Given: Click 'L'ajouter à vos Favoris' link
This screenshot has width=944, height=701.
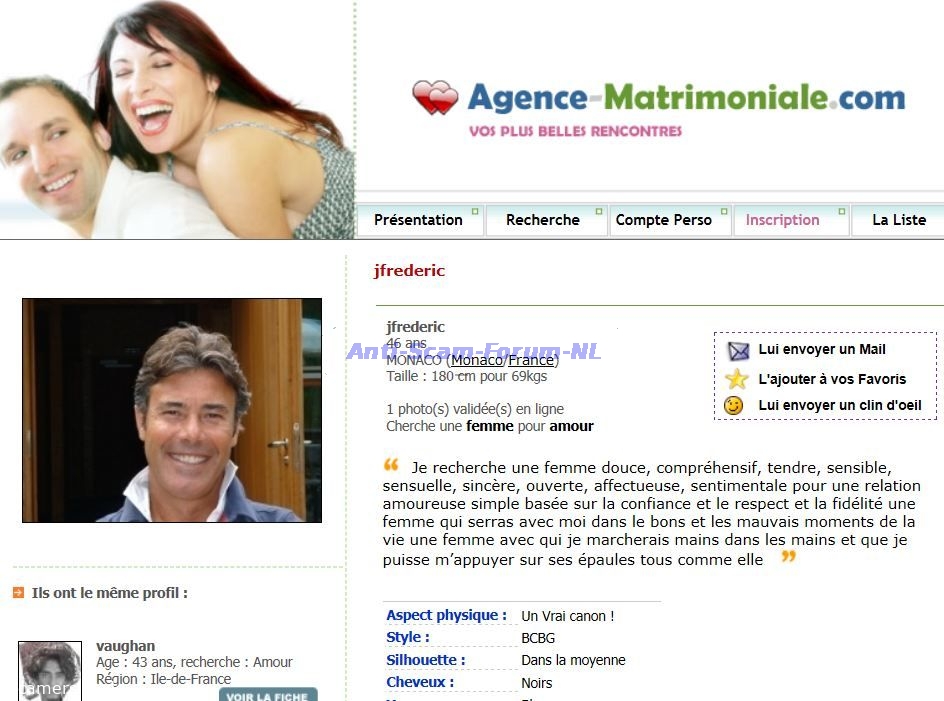Looking at the screenshot, I should coord(832,379).
